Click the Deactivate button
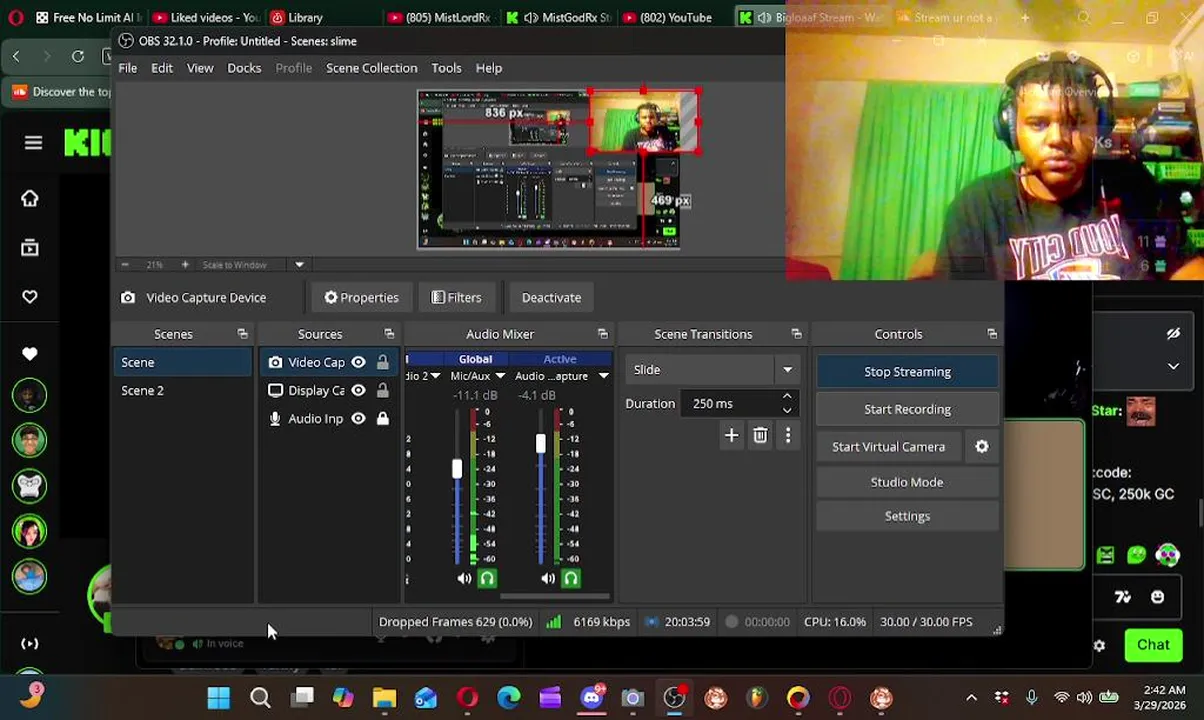The image size is (1204, 720). (551, 298)
